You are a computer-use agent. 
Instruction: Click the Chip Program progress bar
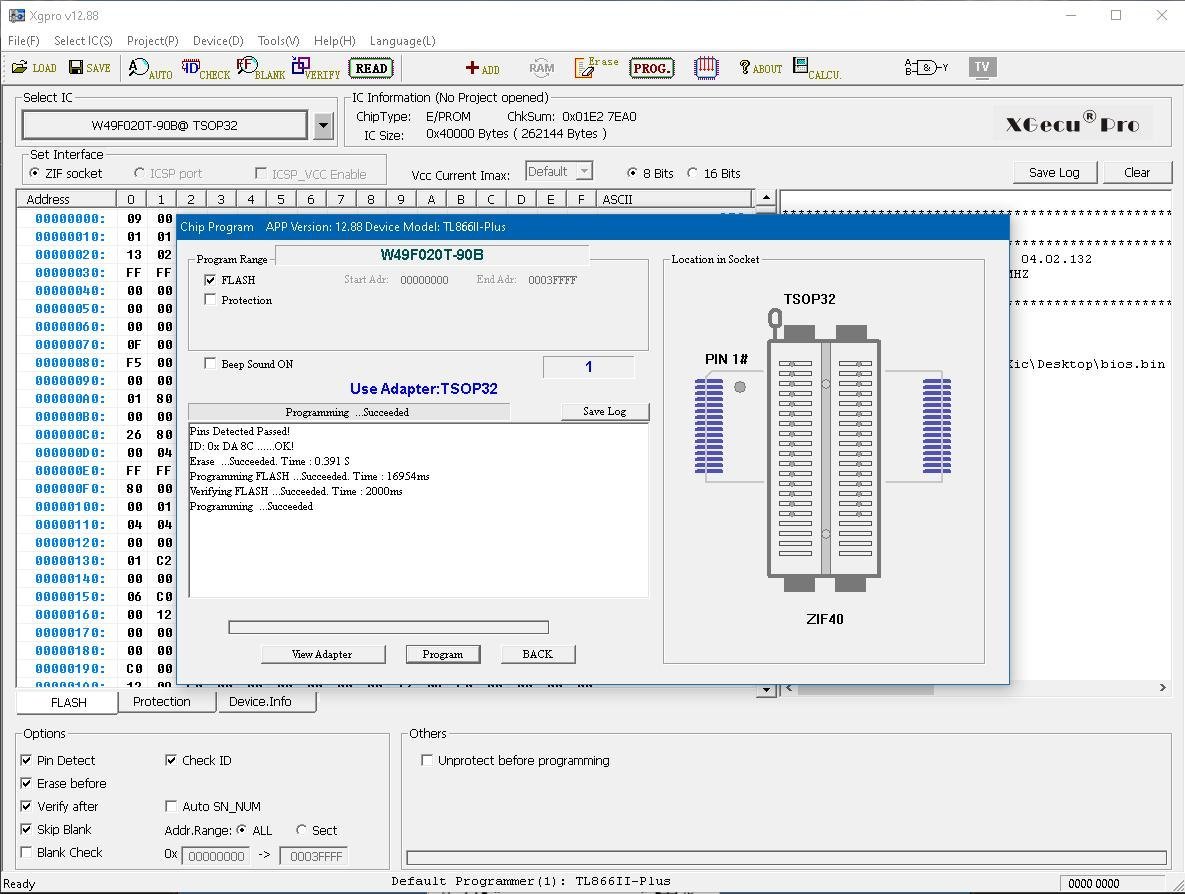(388, 627)
